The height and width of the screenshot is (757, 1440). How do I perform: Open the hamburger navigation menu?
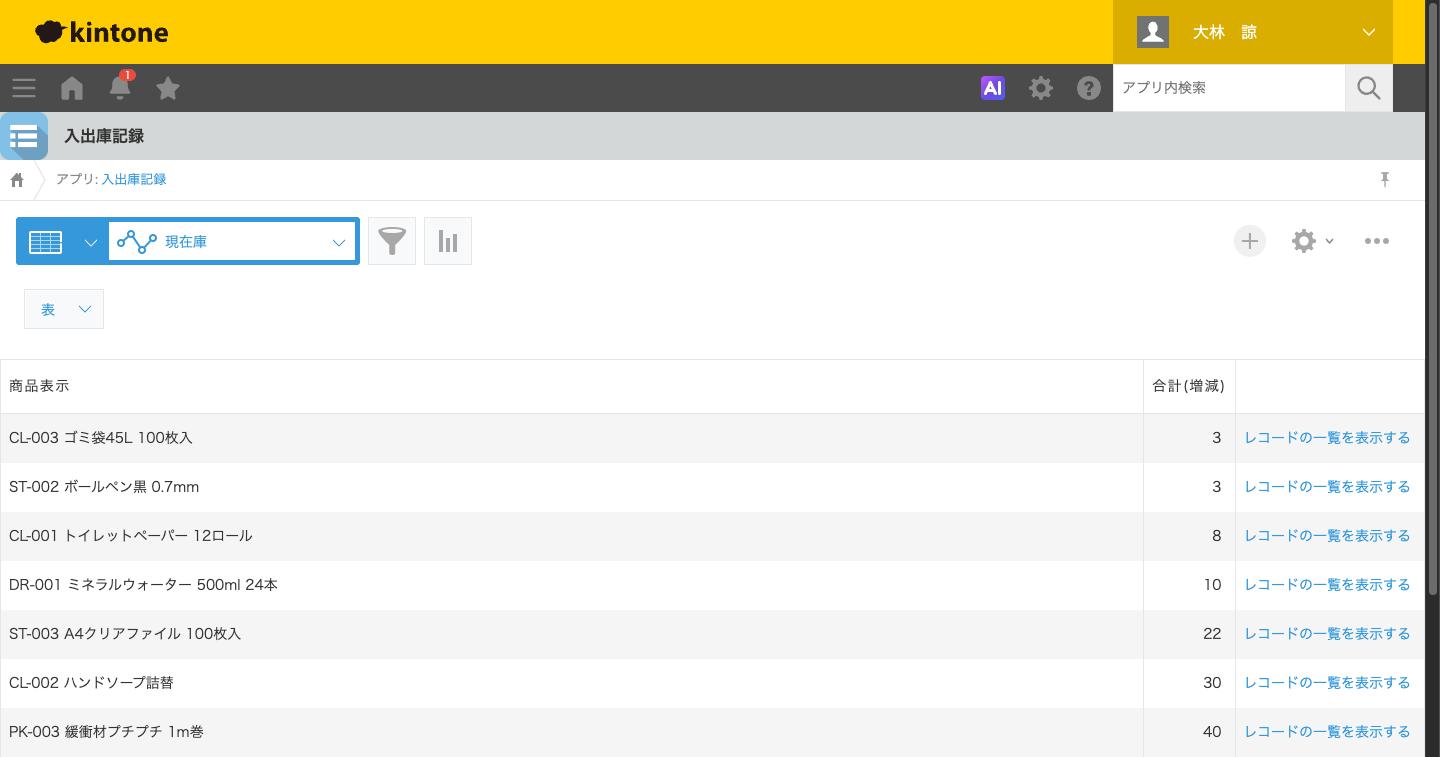[24, 88]
